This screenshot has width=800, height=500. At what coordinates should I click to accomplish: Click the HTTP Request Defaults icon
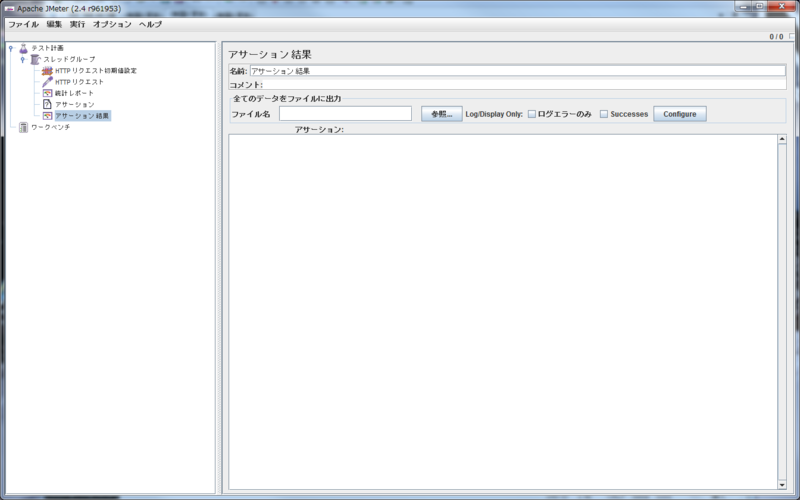pos(47,71)
